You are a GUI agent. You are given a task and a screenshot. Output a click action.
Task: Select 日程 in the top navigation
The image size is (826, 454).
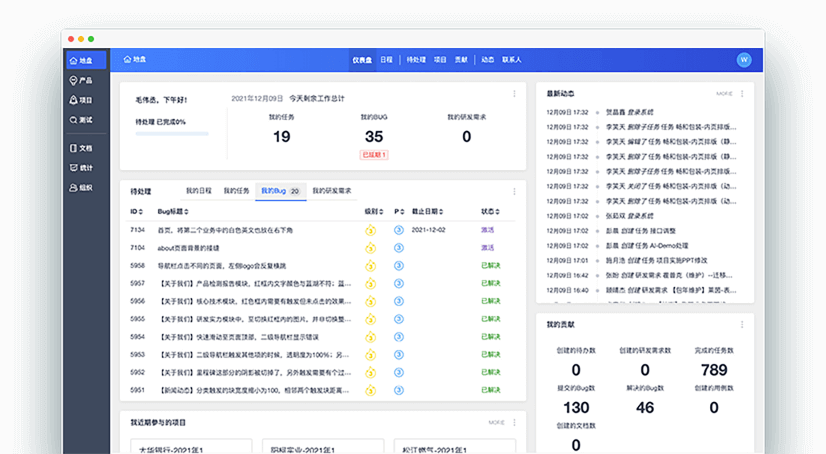pos(387,60)
